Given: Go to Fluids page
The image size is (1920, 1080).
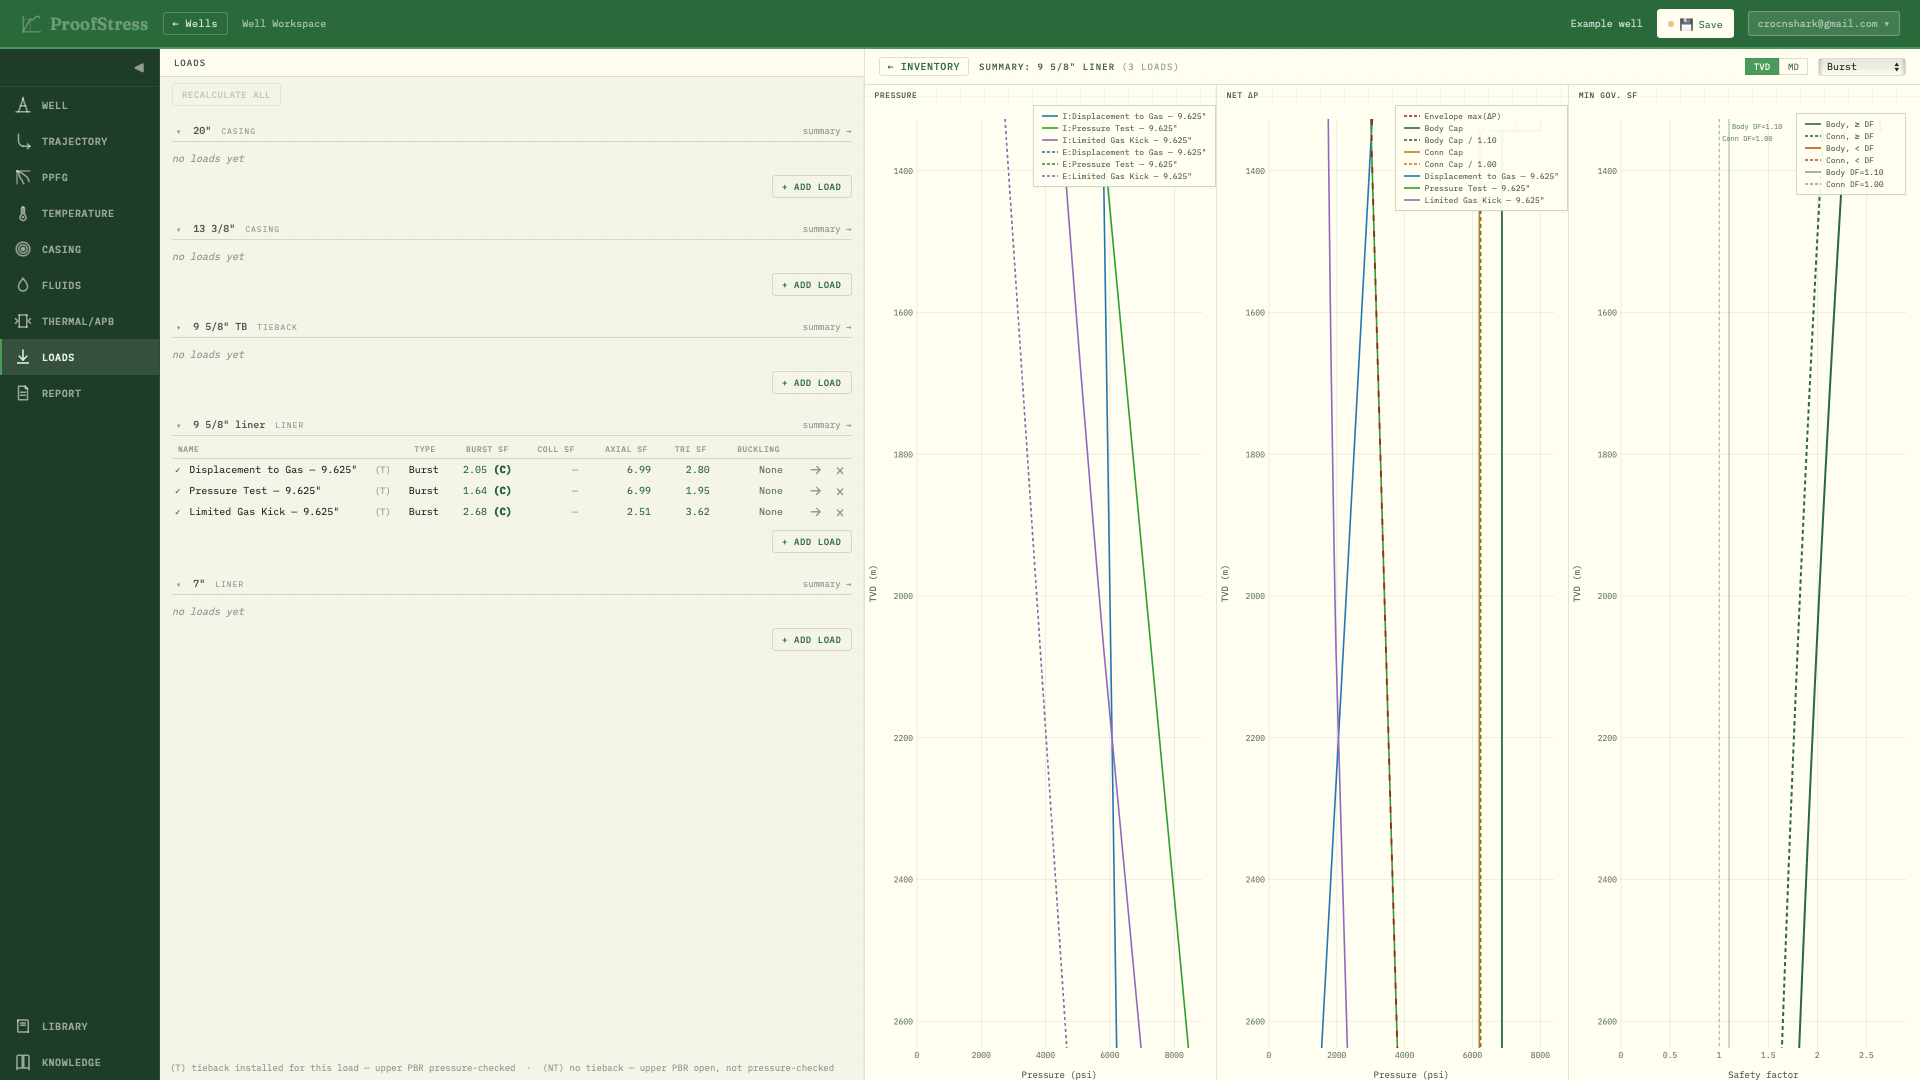Looking at the screenshot, I should pos(80,285).
